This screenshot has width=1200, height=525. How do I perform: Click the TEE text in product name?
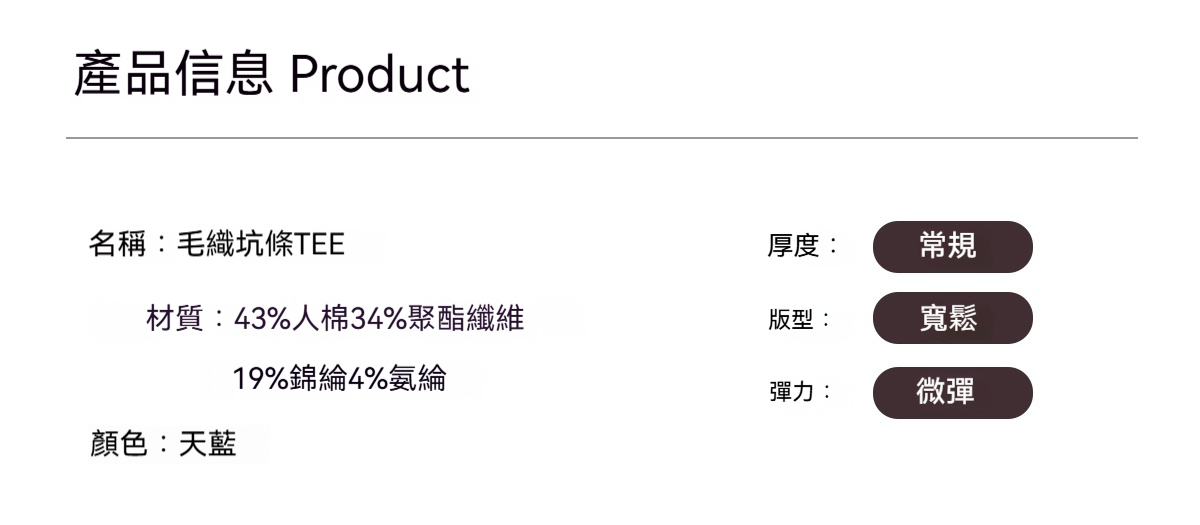pyautogui.click(x=320, y=244)
